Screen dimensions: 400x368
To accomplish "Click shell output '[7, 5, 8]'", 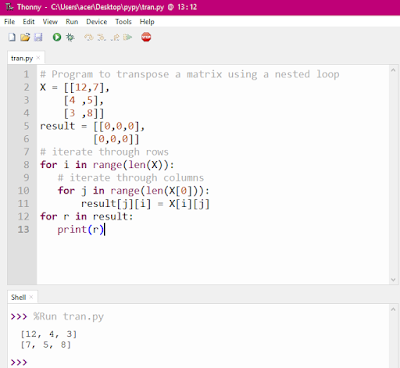I will pos(46,344).
